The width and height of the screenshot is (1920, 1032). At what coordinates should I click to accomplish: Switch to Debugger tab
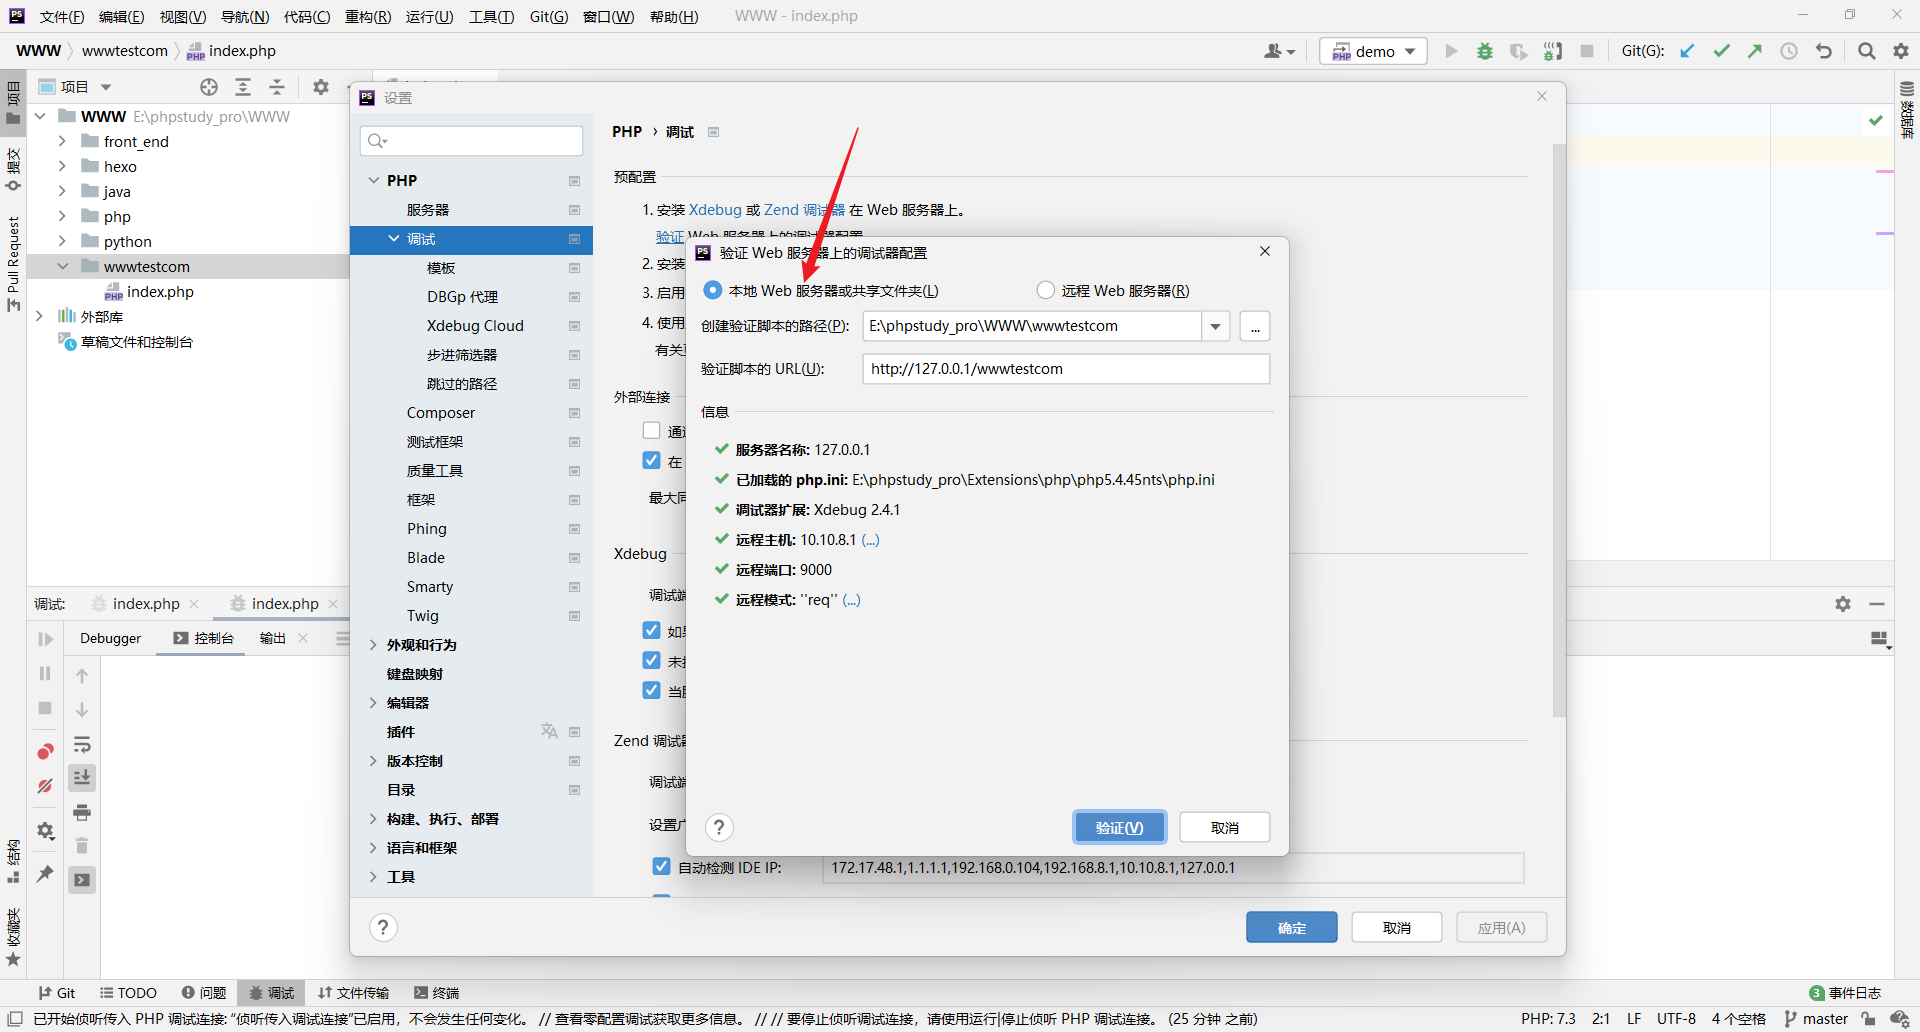click(x=110, y=638)
